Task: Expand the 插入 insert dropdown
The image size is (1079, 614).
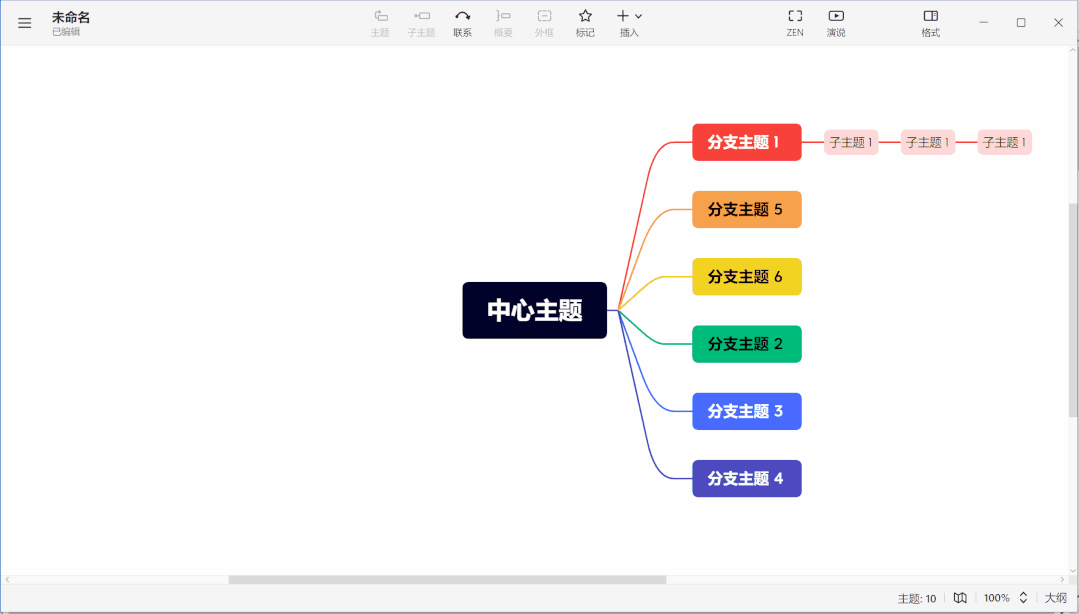Action: click(x=629, y=17)
